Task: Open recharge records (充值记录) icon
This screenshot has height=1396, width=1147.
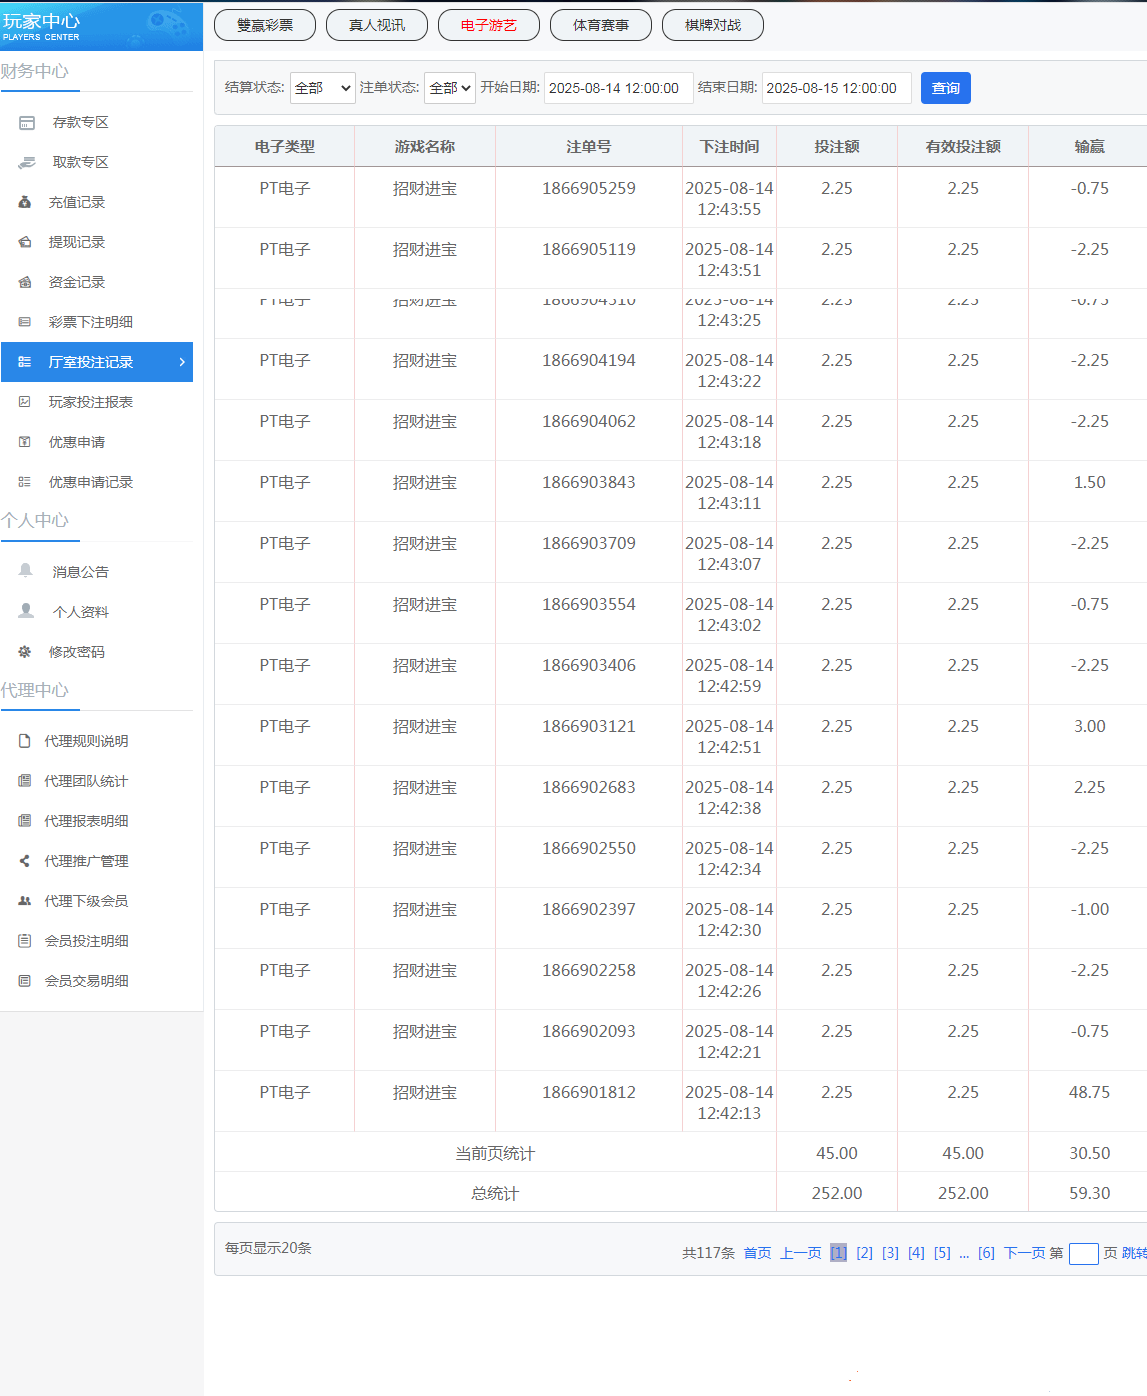Action: tap(25, 202)
